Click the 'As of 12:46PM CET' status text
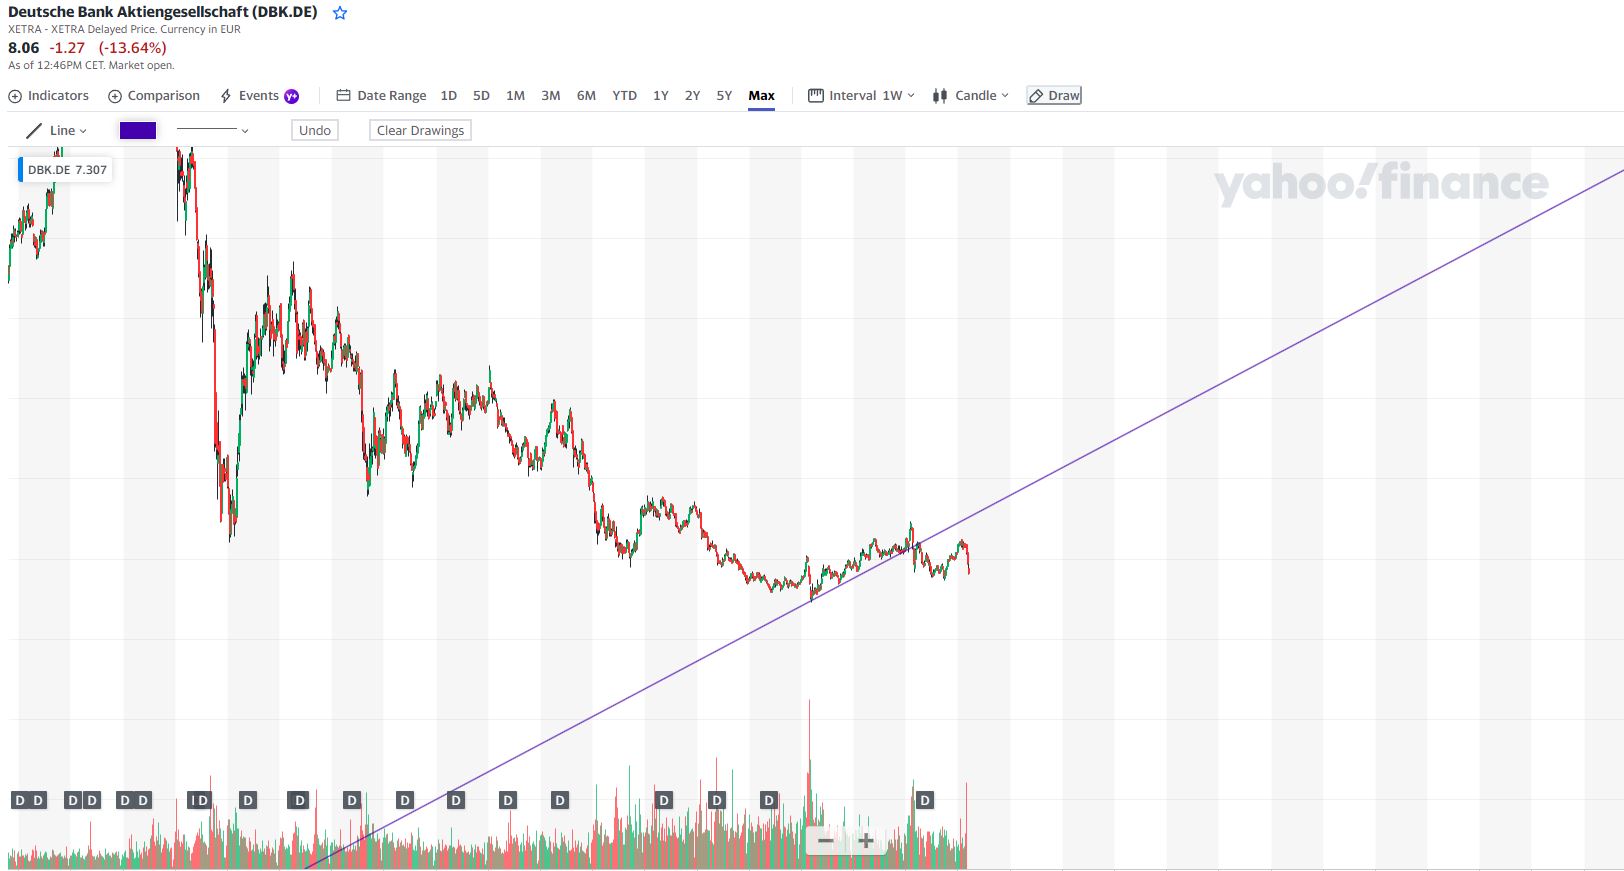This screenshot has height=871, width=1624. pos(91,65)
